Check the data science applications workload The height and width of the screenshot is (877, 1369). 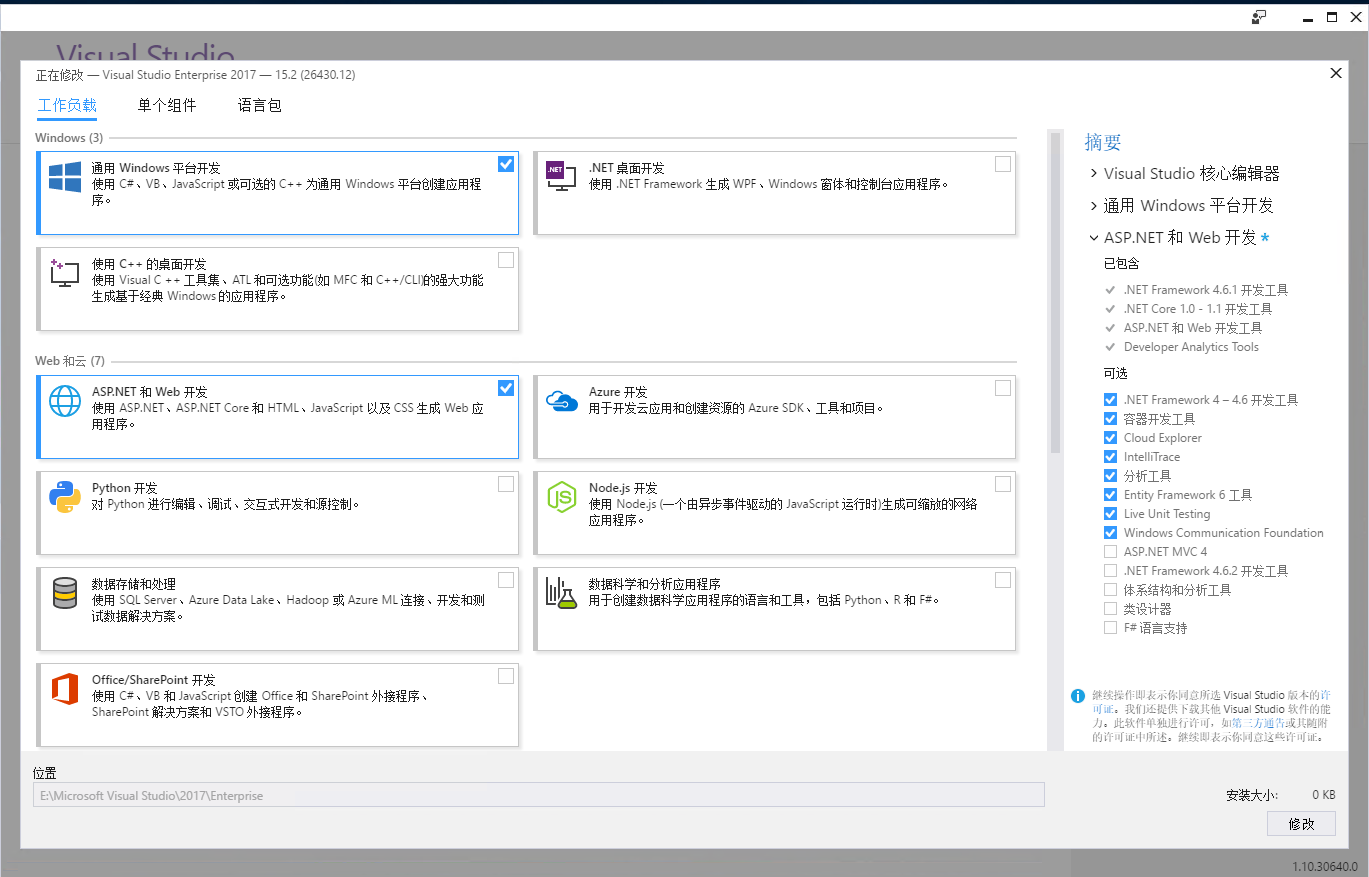(x=1003, y=580)
